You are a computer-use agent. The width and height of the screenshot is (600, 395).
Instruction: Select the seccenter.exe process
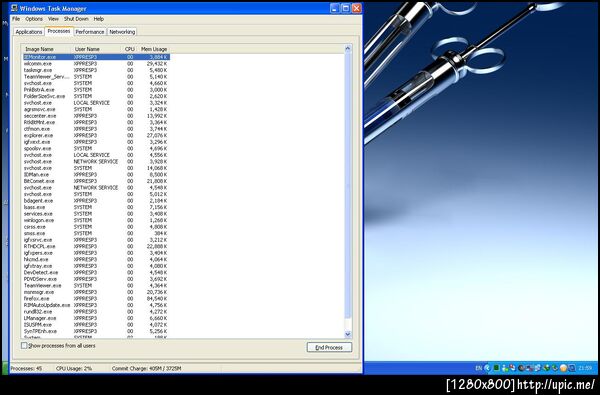click(96, 116)
